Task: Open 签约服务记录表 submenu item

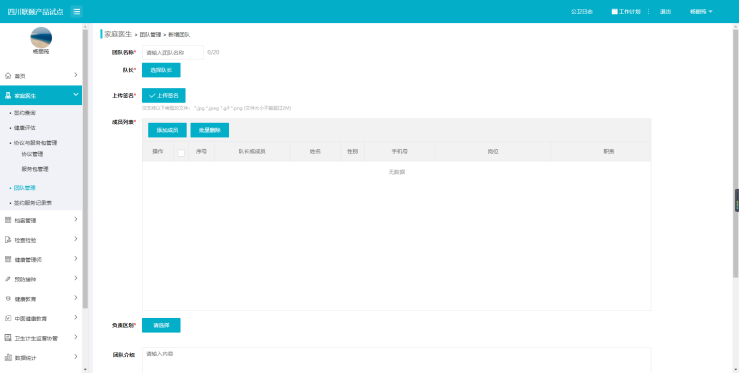Action: 33,203
